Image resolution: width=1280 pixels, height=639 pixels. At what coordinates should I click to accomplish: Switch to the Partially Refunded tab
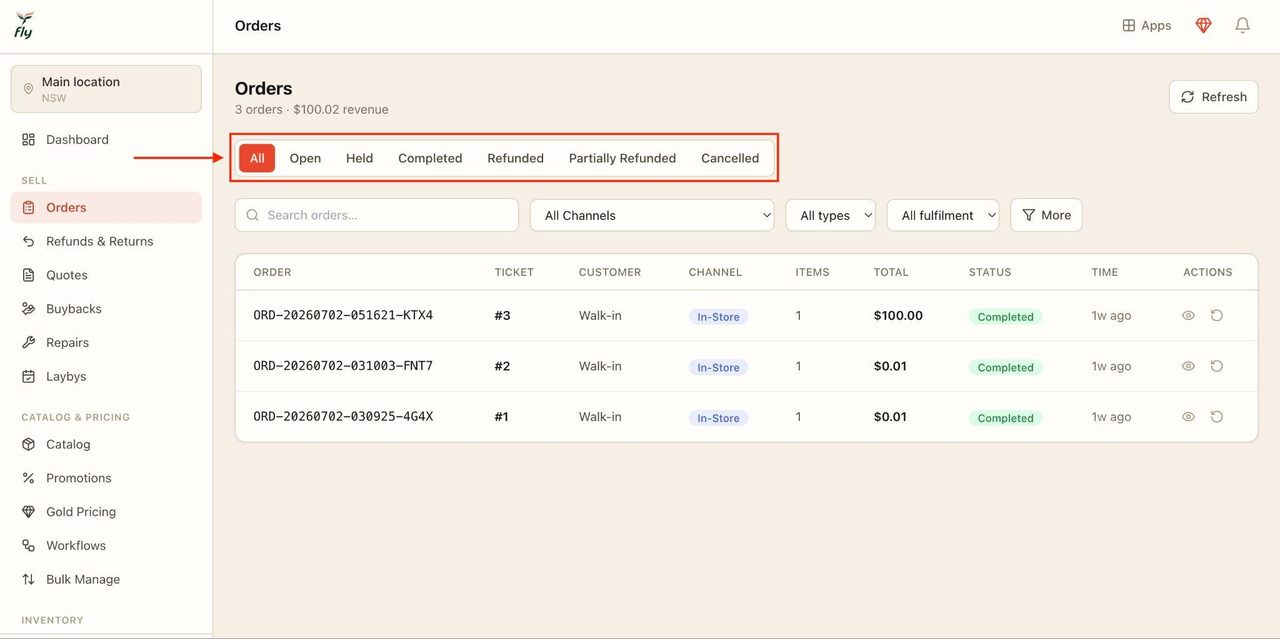(622, 158)
